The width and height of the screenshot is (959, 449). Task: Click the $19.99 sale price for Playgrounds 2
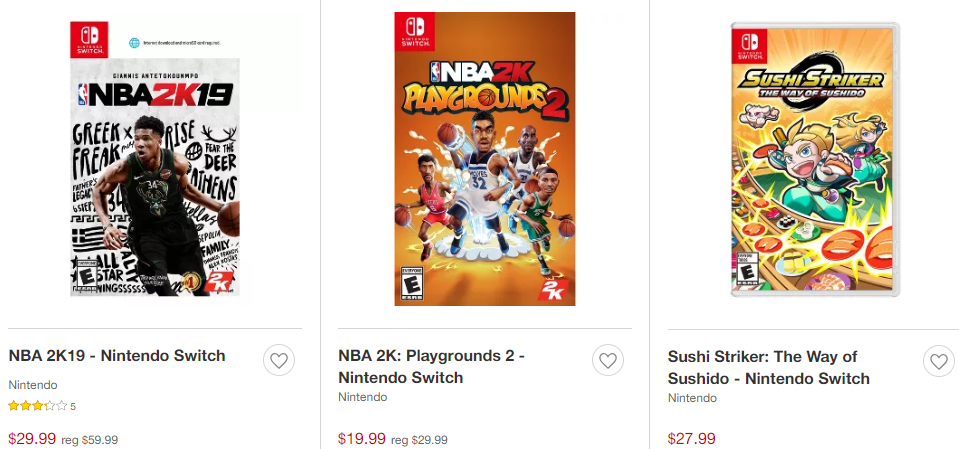[x=362, y=438]
